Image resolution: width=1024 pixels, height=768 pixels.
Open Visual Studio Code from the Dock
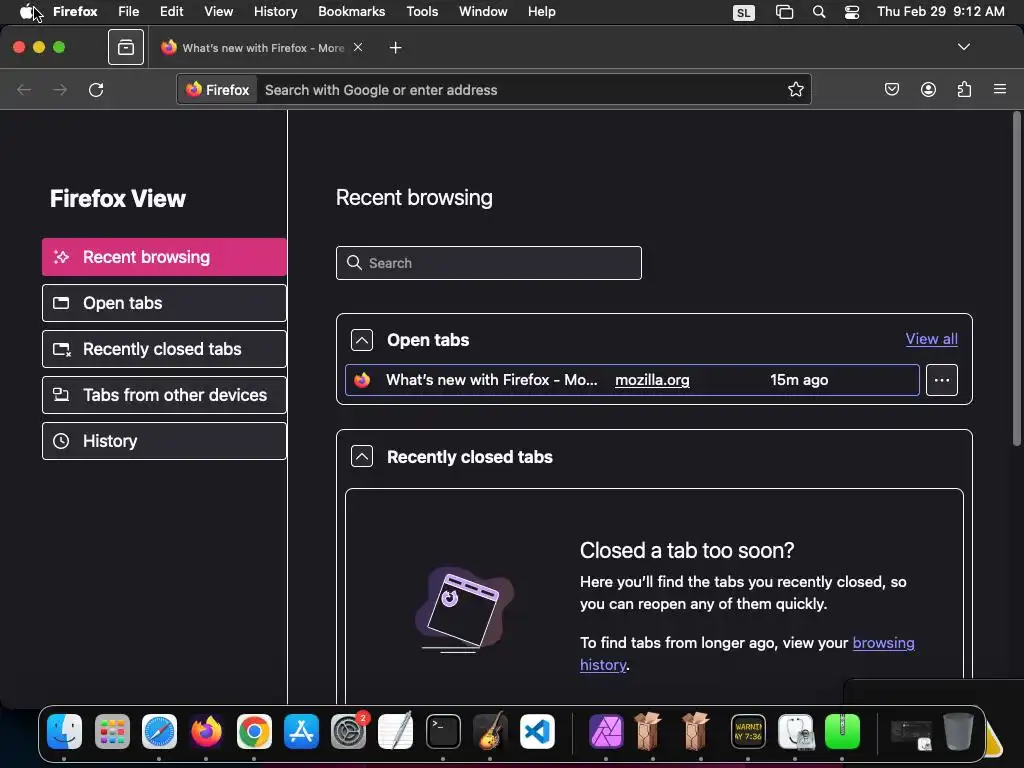(538, 731)
